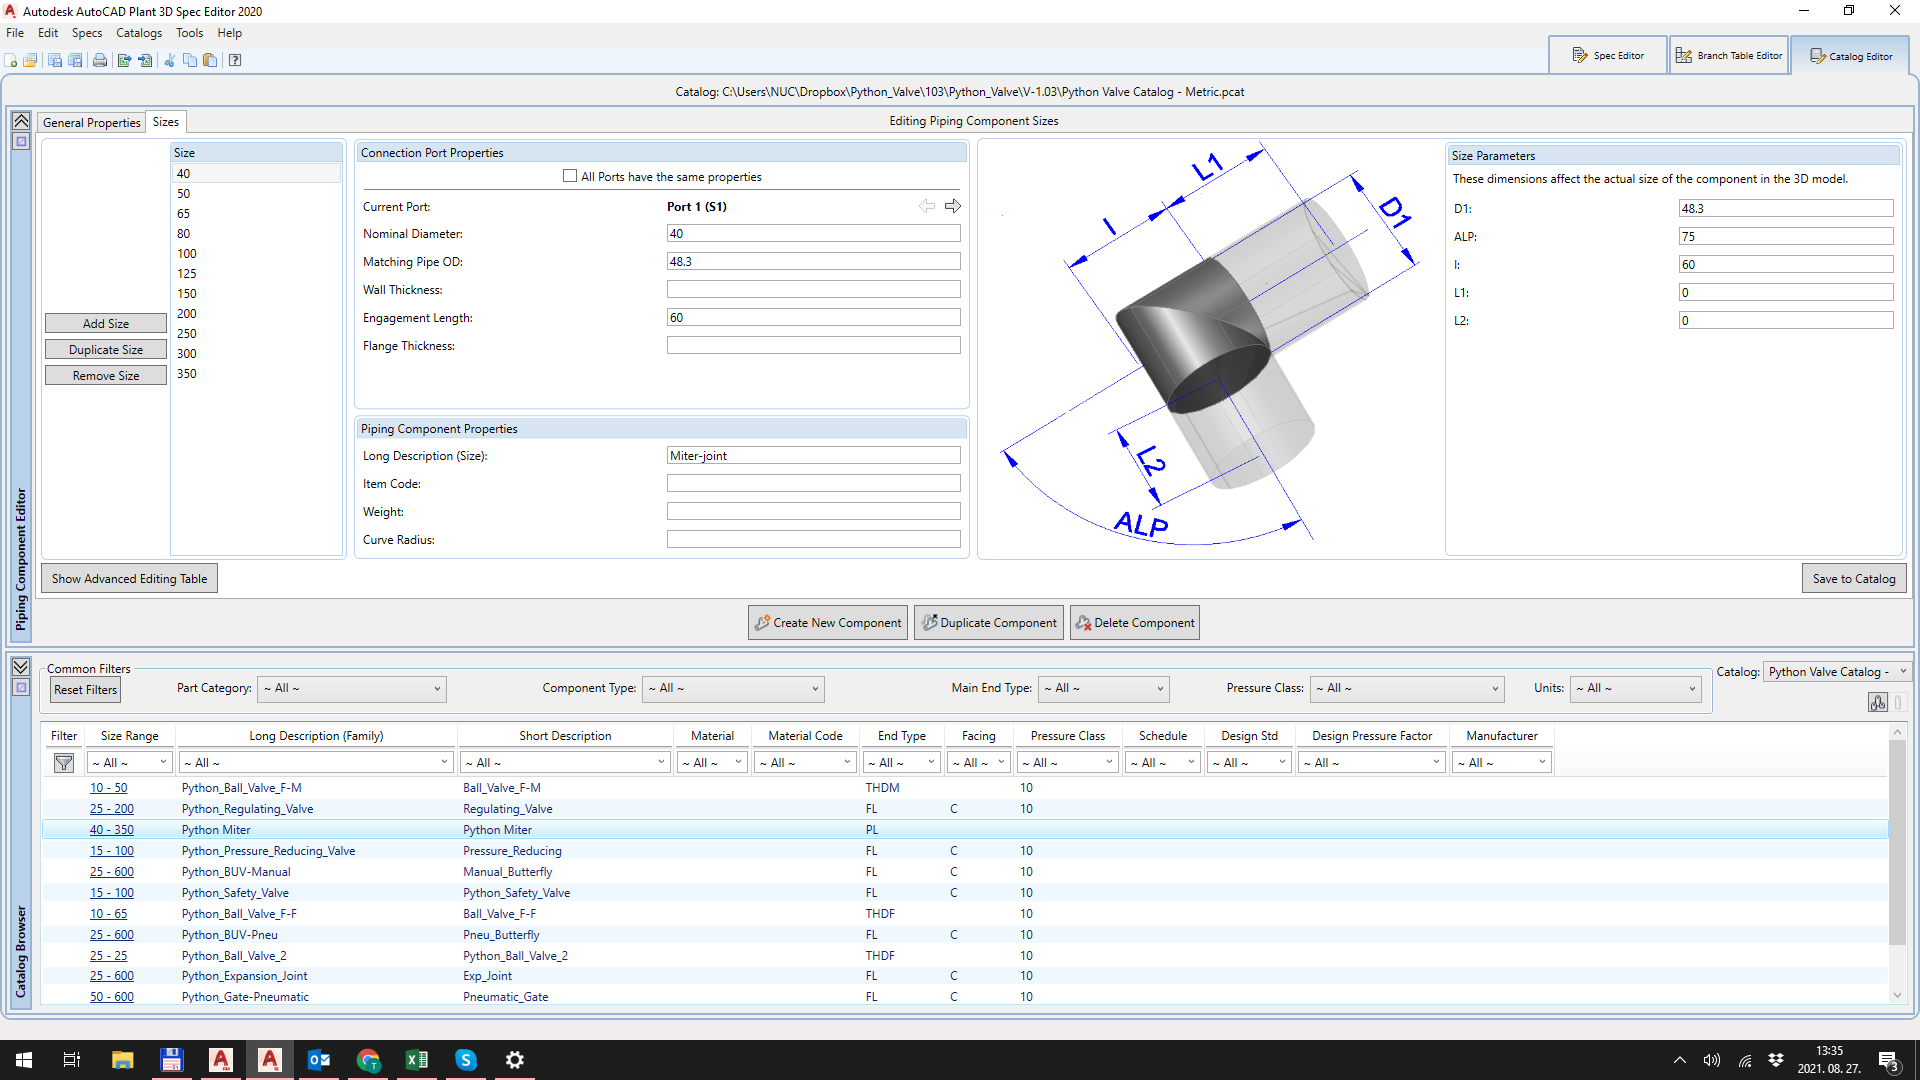Screen dimensions: 1920x1080
Task: Open the Part Category dropdown
Action: tap(352, 689)
